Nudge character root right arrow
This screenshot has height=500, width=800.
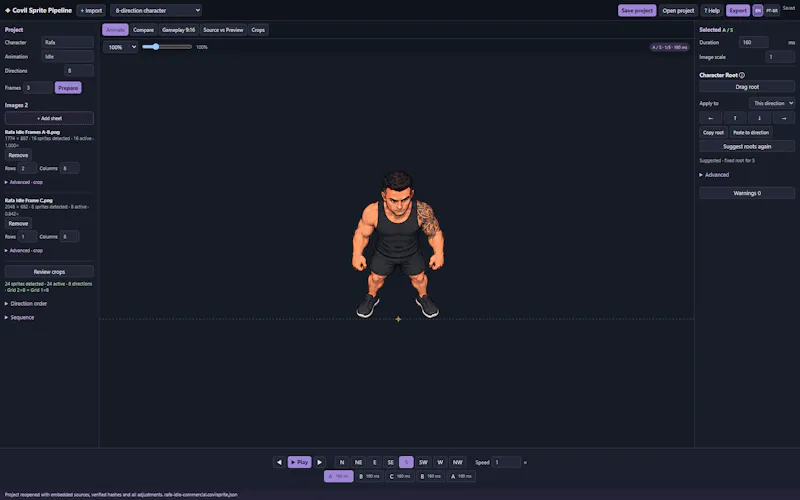[784, 118]
